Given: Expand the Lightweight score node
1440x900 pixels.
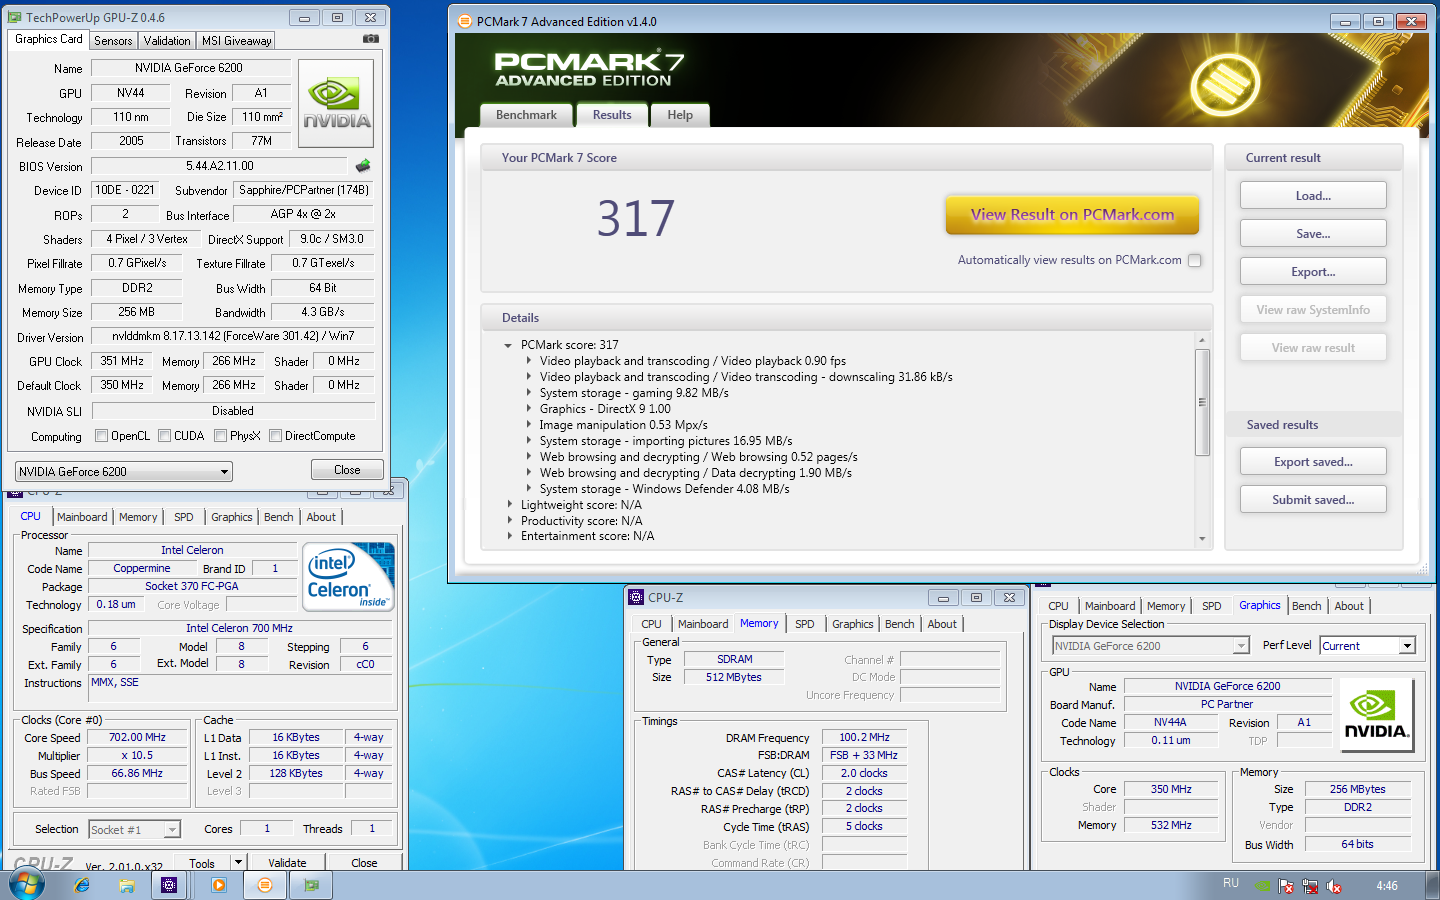Looking at the screenshot, I should (x=509, y=505).
